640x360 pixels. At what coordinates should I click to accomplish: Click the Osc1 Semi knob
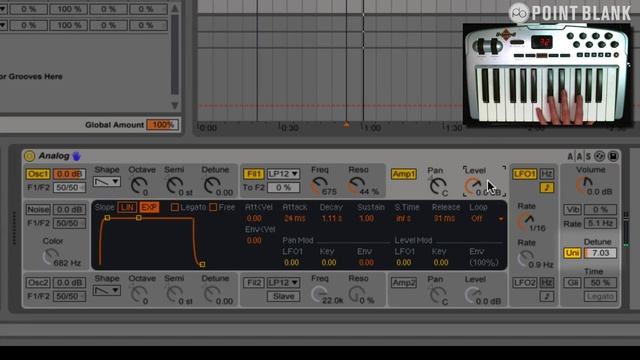tap(174, 186)
